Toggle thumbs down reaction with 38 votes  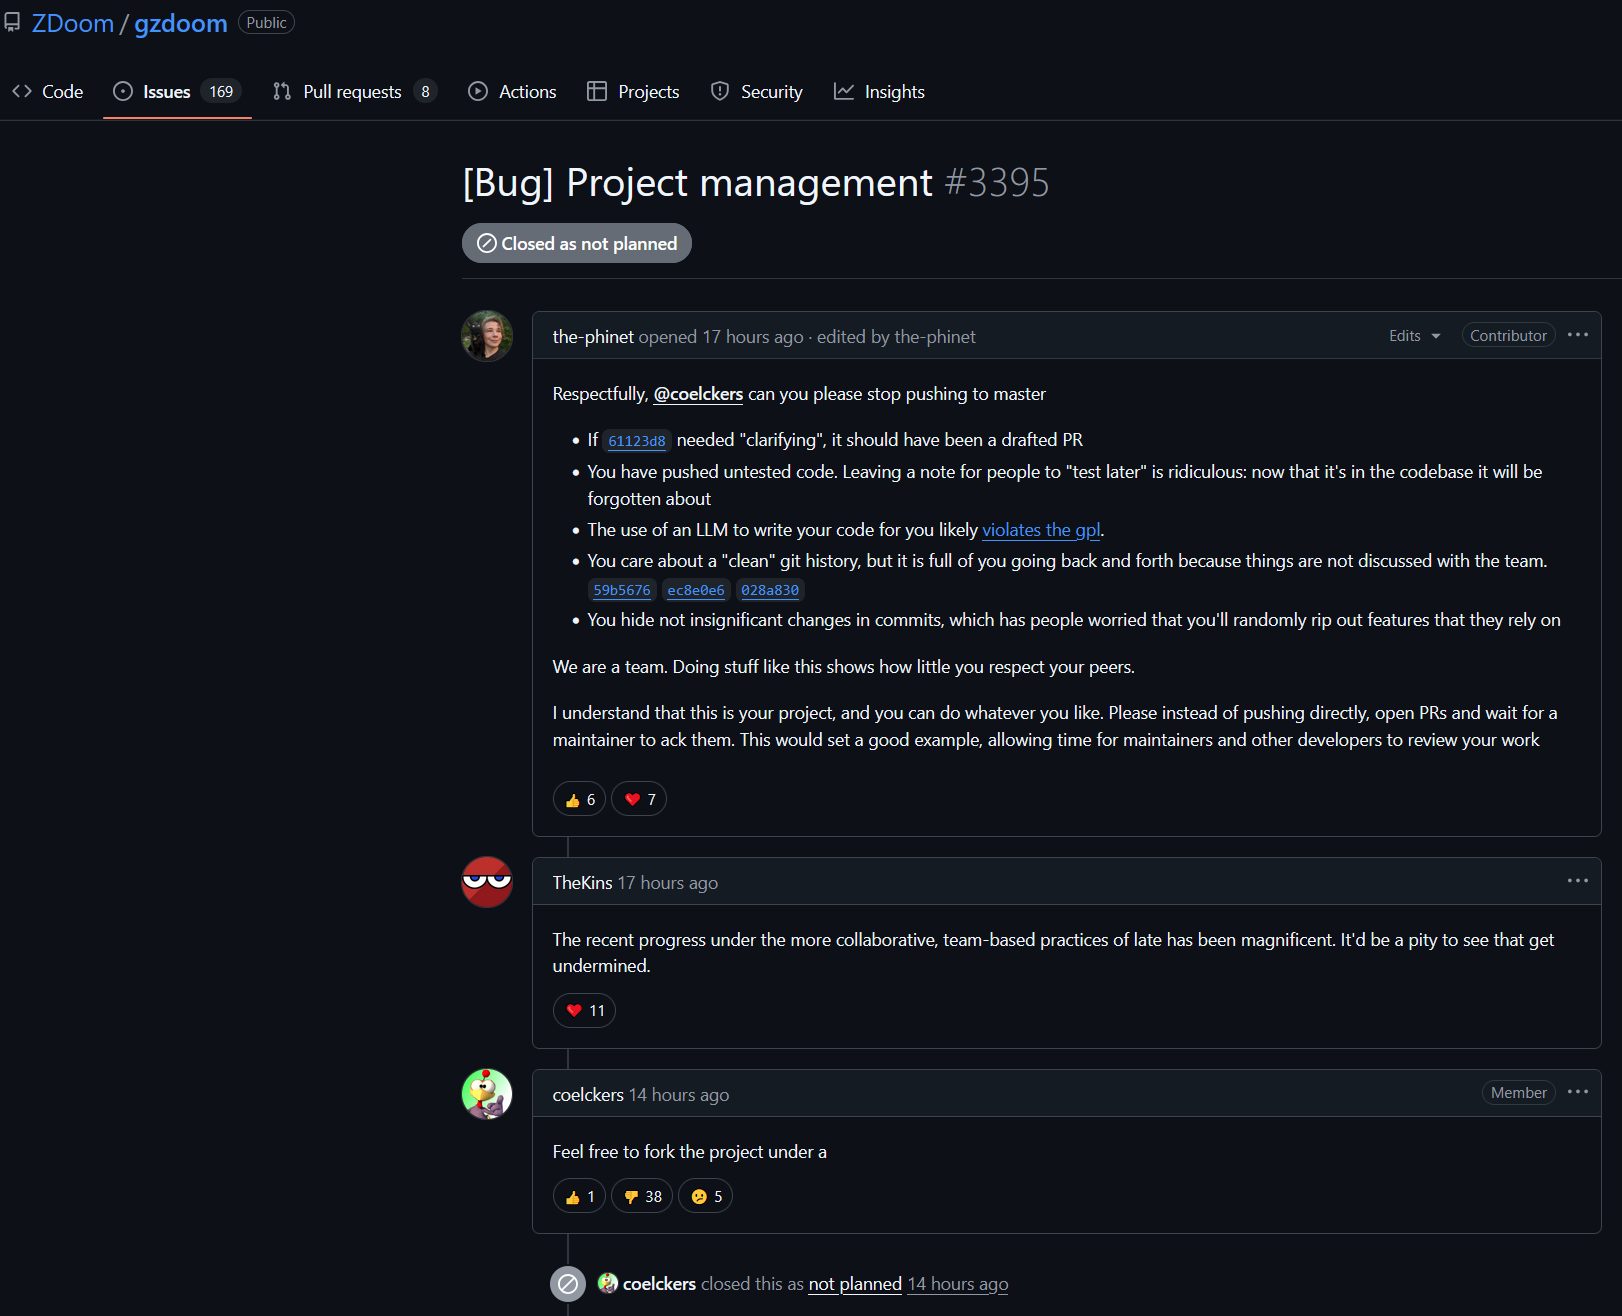pos(642,1196)
